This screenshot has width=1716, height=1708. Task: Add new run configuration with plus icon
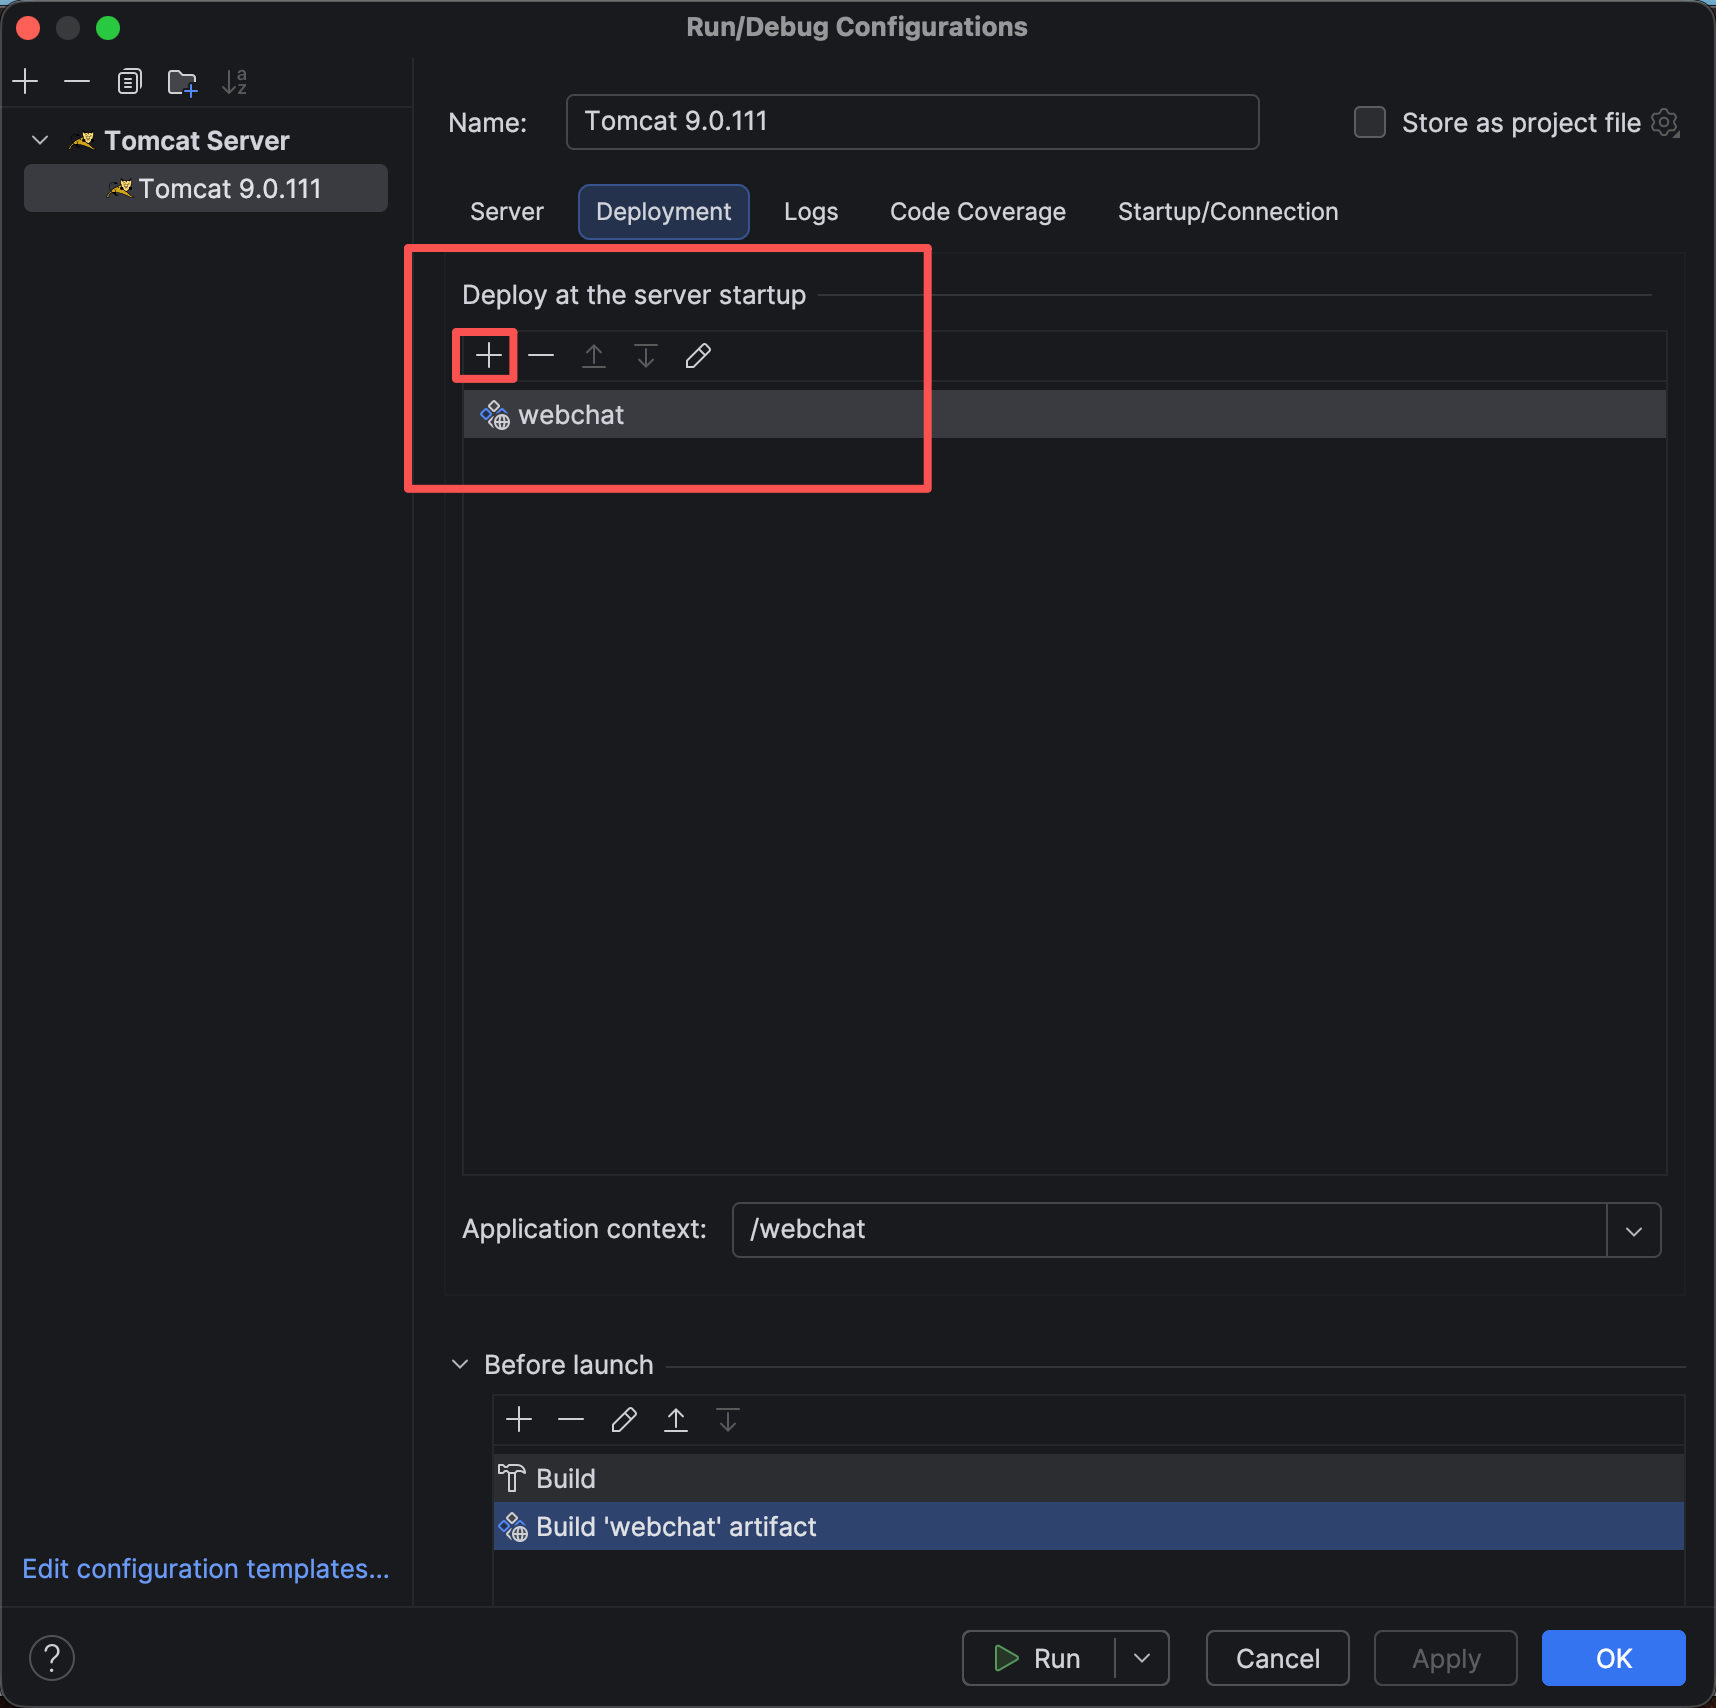pyautogui.click(x=26, y=82)
